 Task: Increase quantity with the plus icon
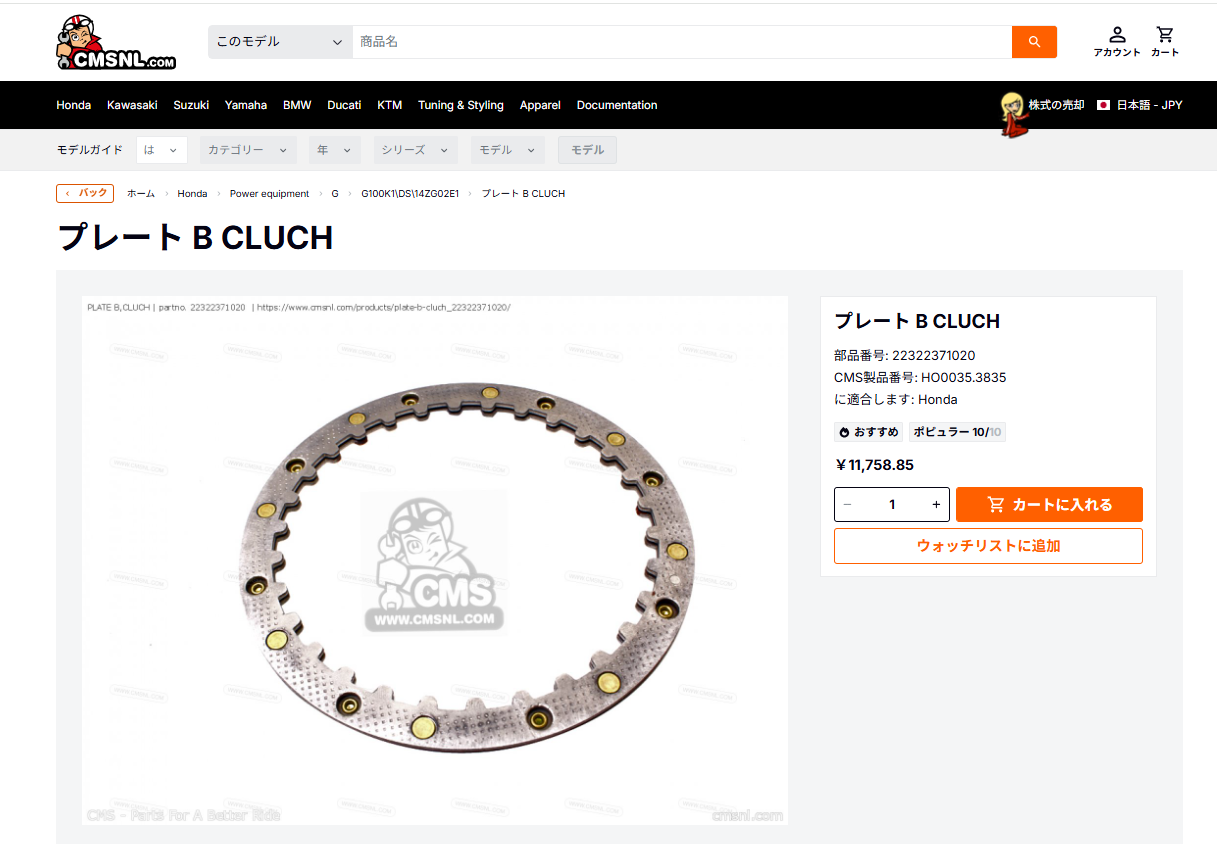click(x=936, y=504)
